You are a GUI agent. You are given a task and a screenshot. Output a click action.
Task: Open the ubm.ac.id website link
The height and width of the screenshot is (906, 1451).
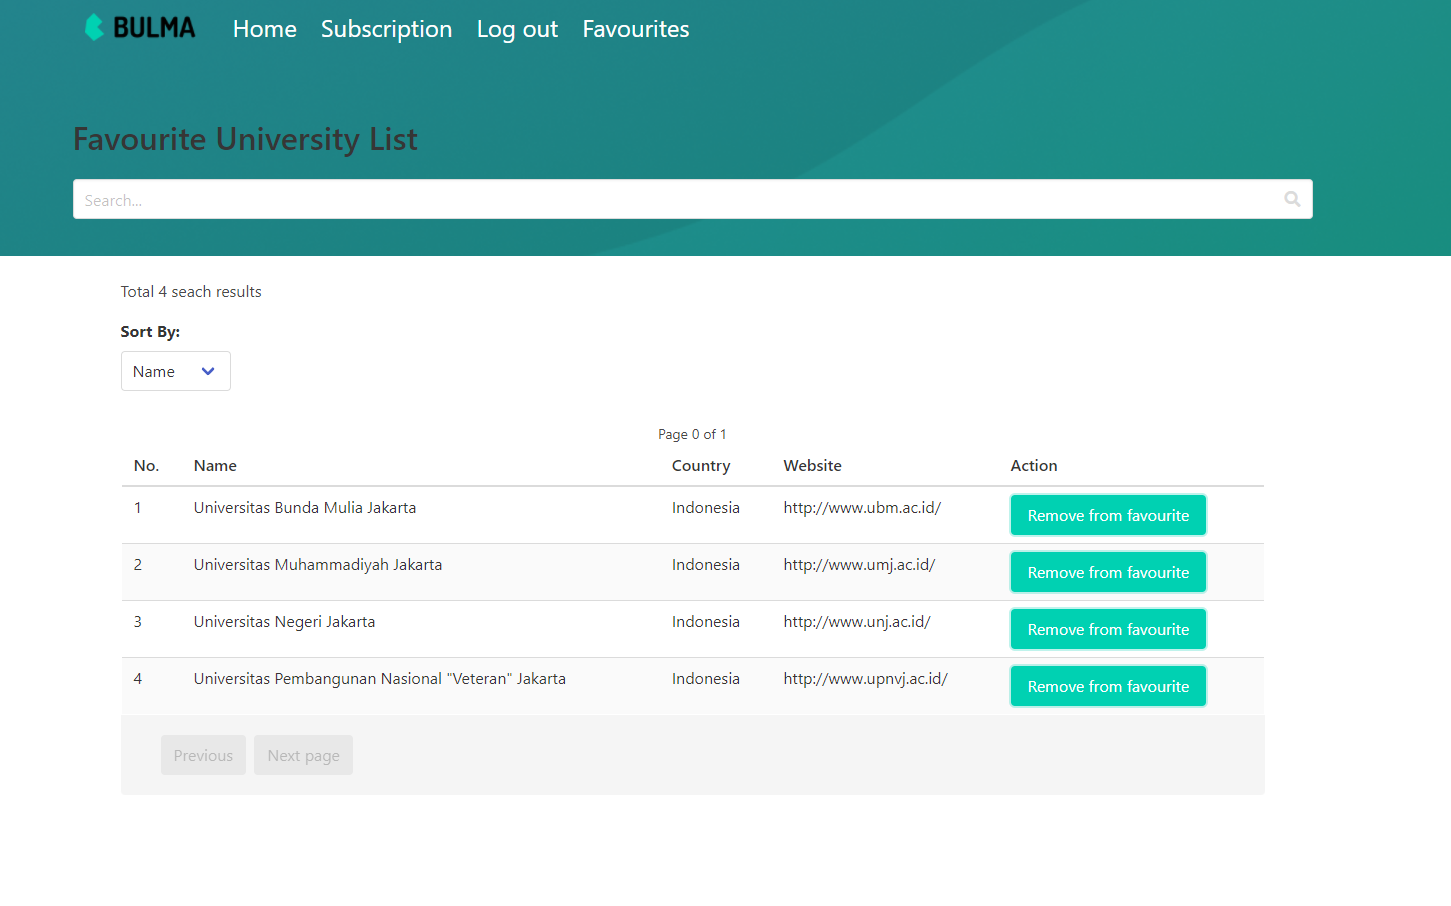click(862, 508)
